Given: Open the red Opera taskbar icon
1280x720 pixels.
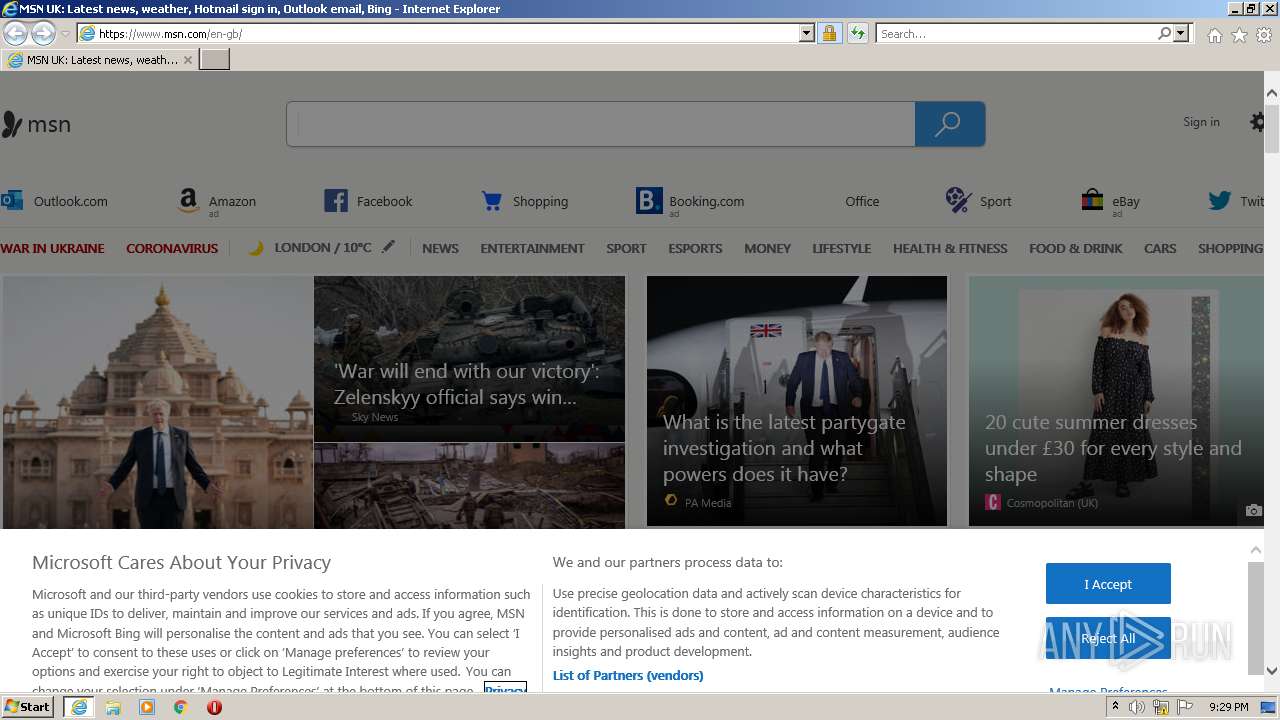Looking at the screenshot, I should [214, 707].
